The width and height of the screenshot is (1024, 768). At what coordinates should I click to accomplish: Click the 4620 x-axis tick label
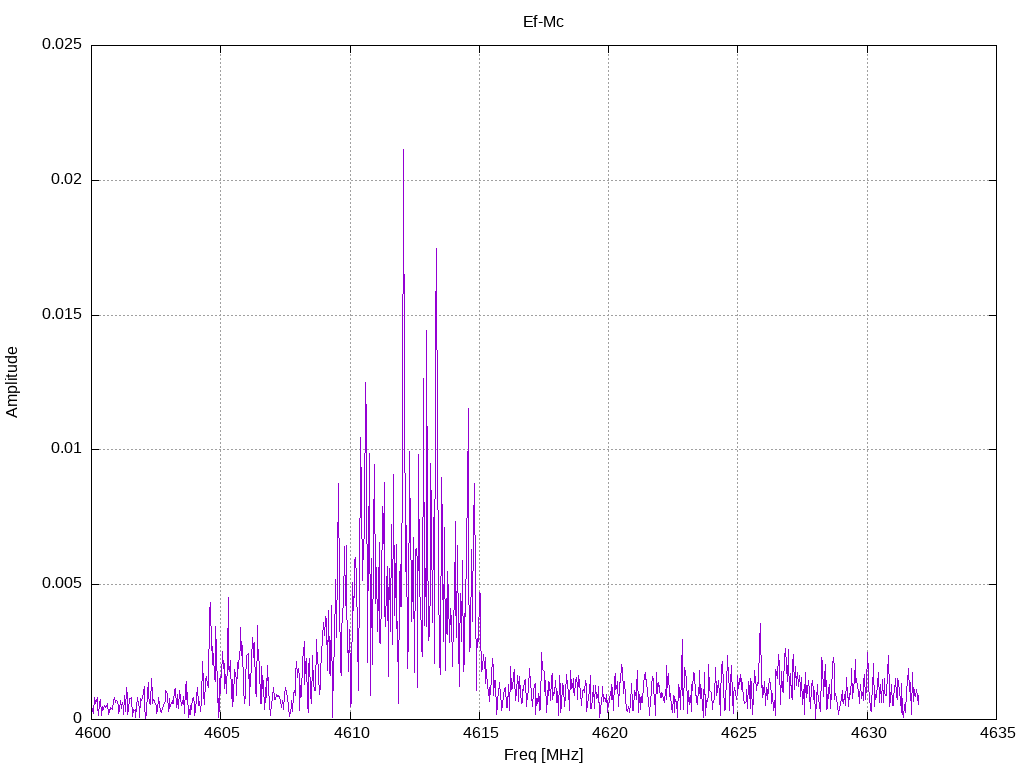608,733
